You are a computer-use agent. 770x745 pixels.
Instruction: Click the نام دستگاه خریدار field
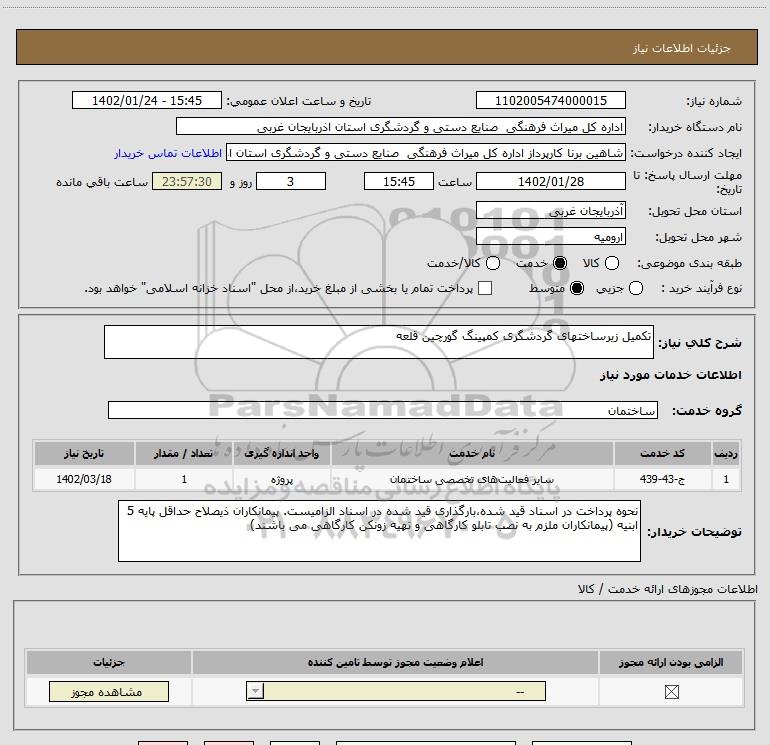401,127
